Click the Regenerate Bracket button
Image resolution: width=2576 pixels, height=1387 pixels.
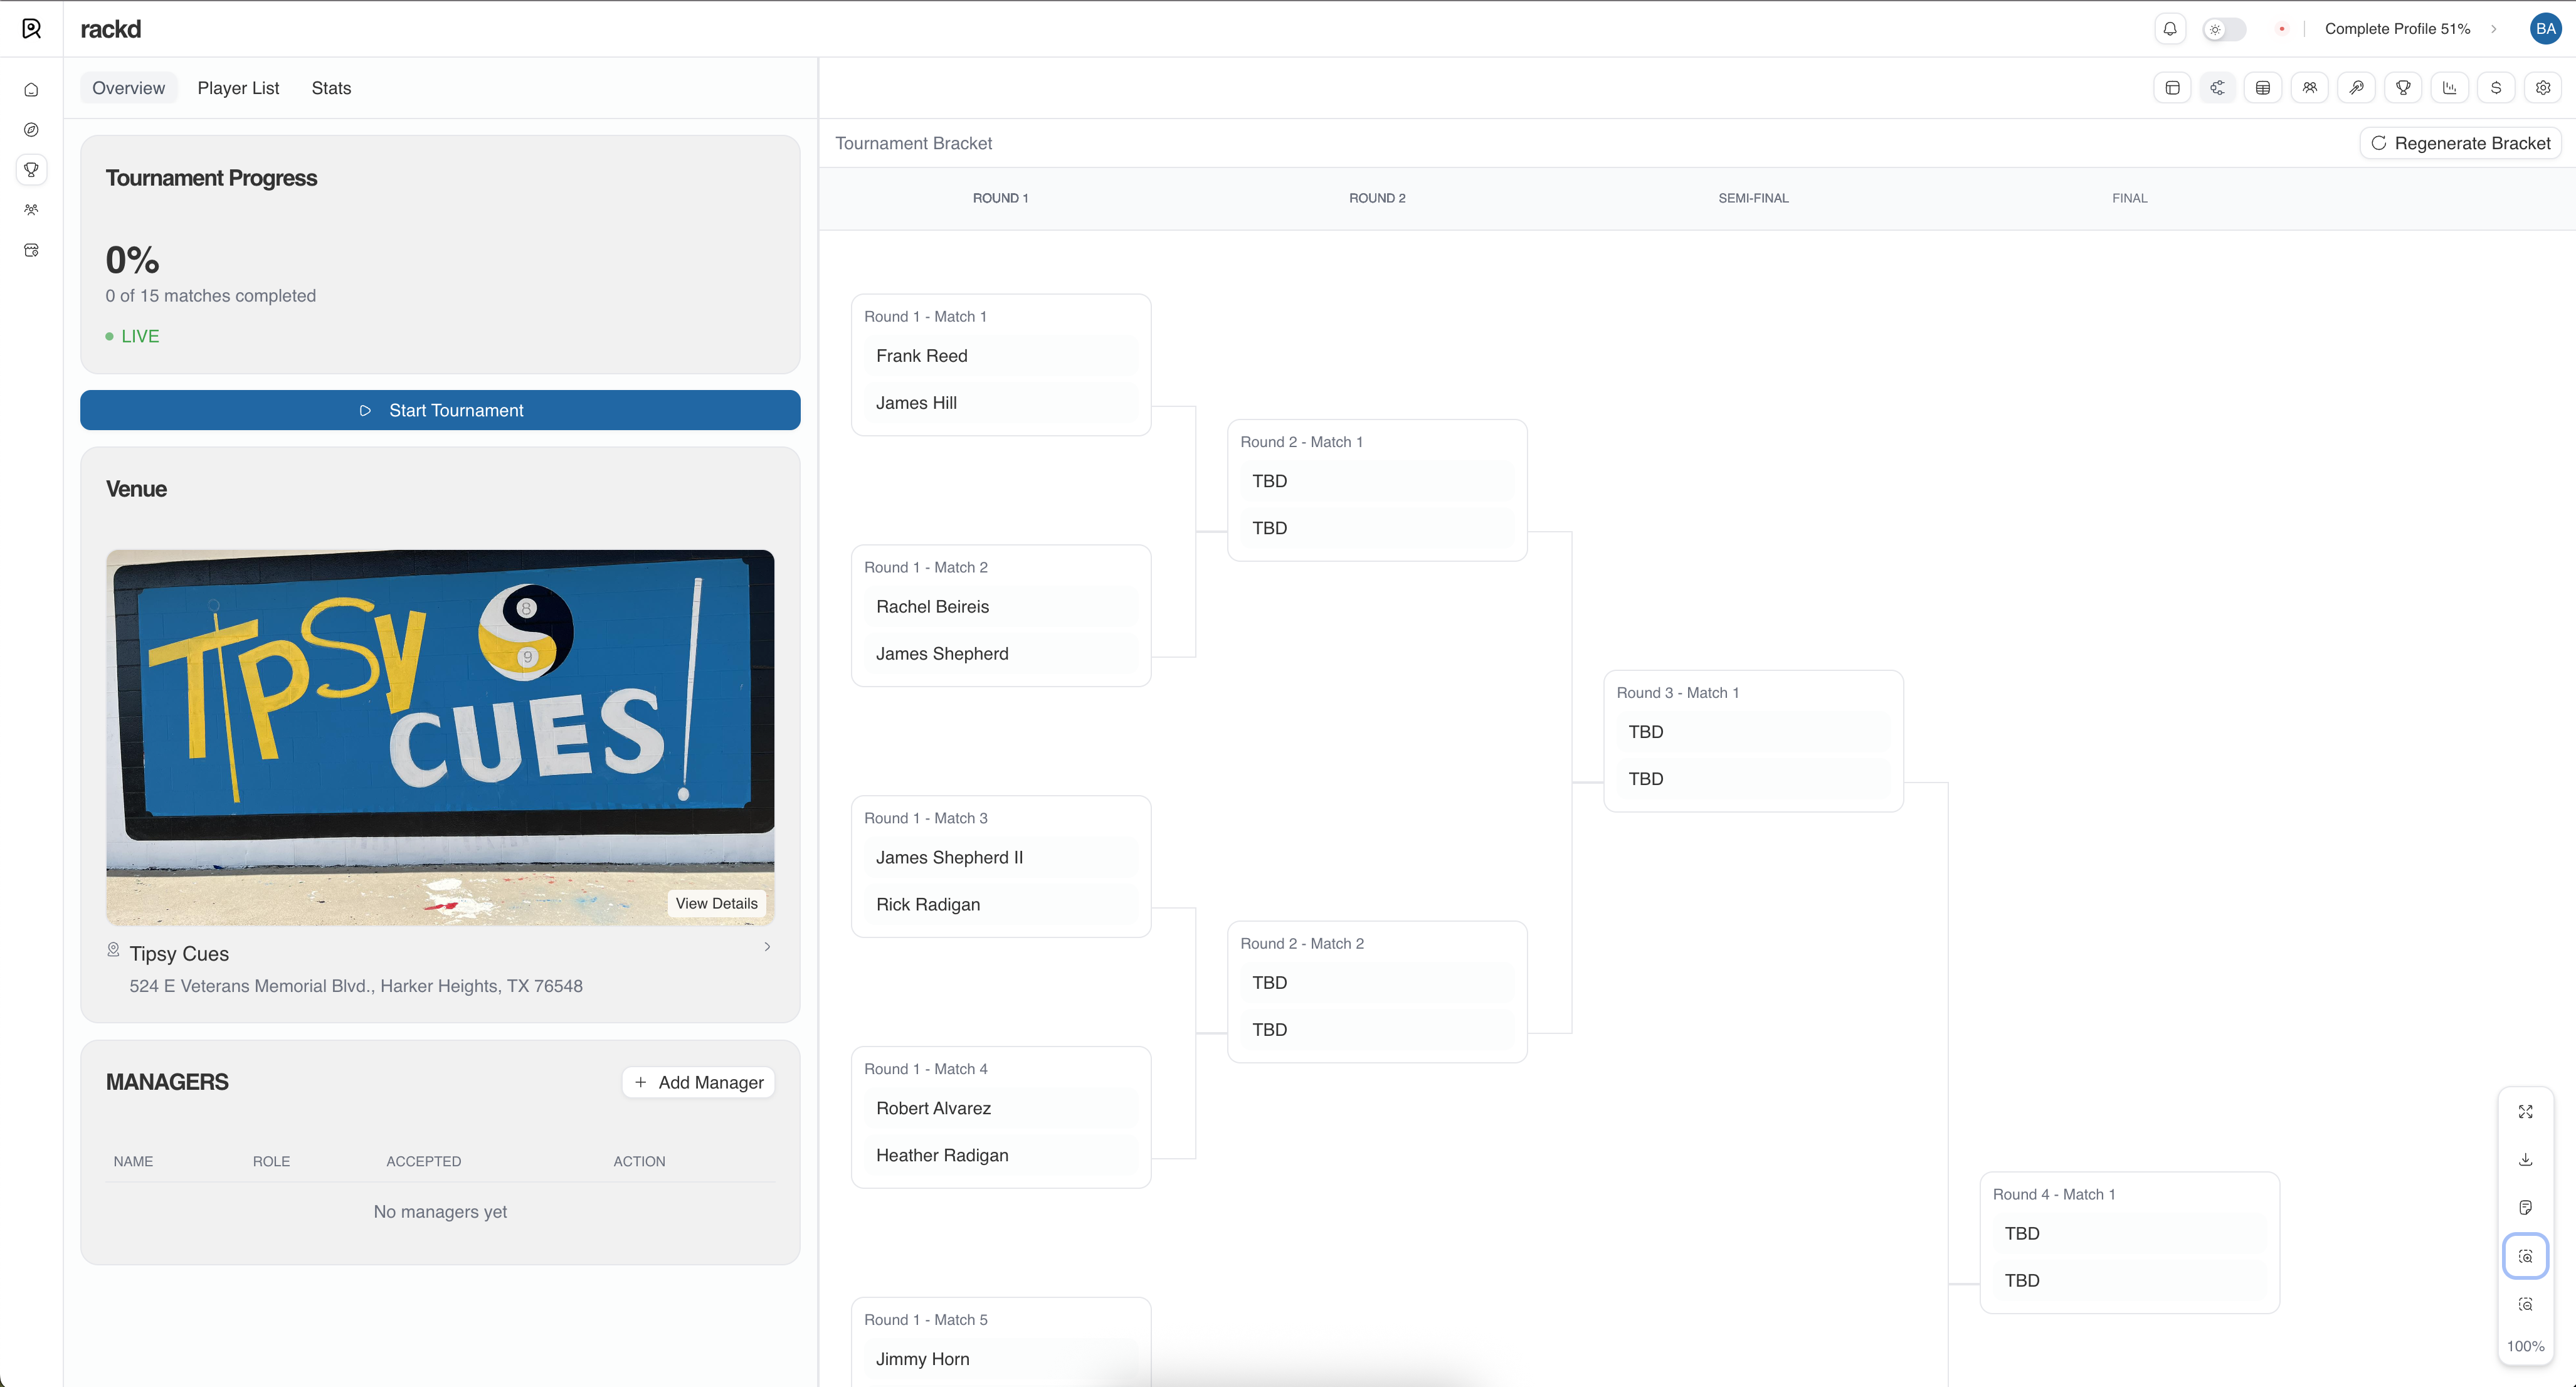coord(2460,143)
